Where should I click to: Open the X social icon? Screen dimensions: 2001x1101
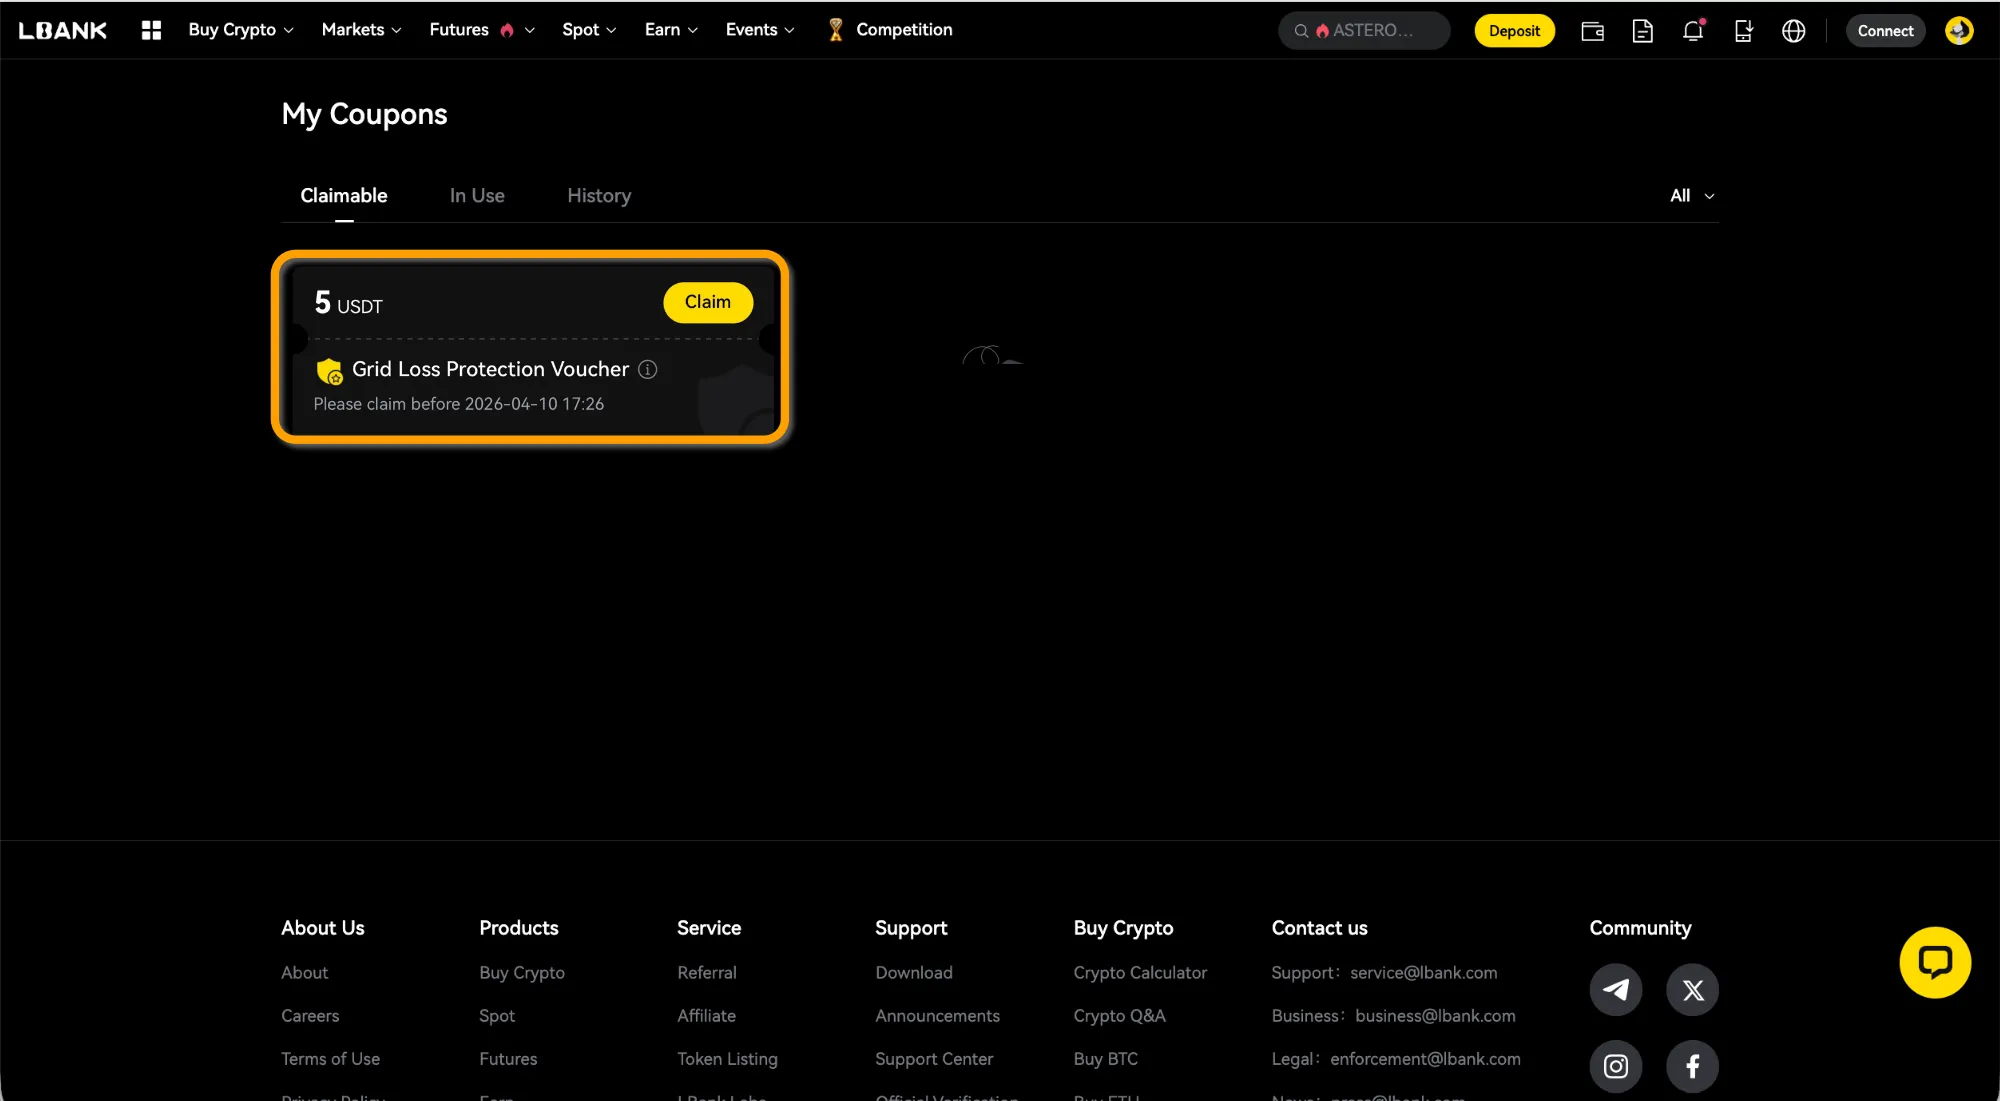pyautogui.click(x=1692, y=990)
